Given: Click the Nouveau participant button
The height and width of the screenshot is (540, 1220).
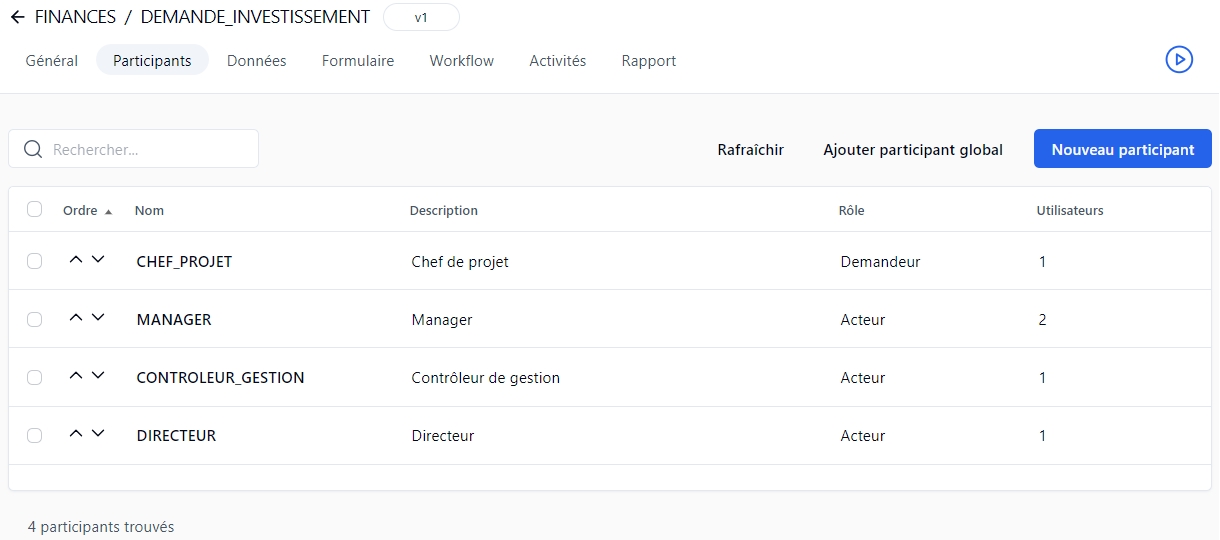Looking at the screenshot, I should click(1122, 149).
